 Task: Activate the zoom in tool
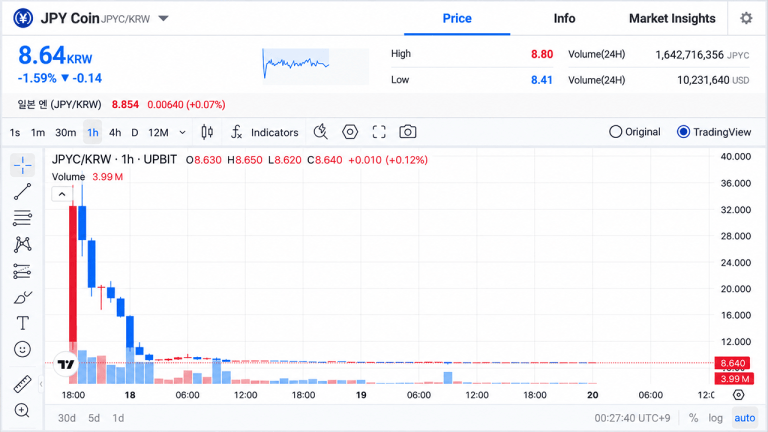(x=23, y=410)
